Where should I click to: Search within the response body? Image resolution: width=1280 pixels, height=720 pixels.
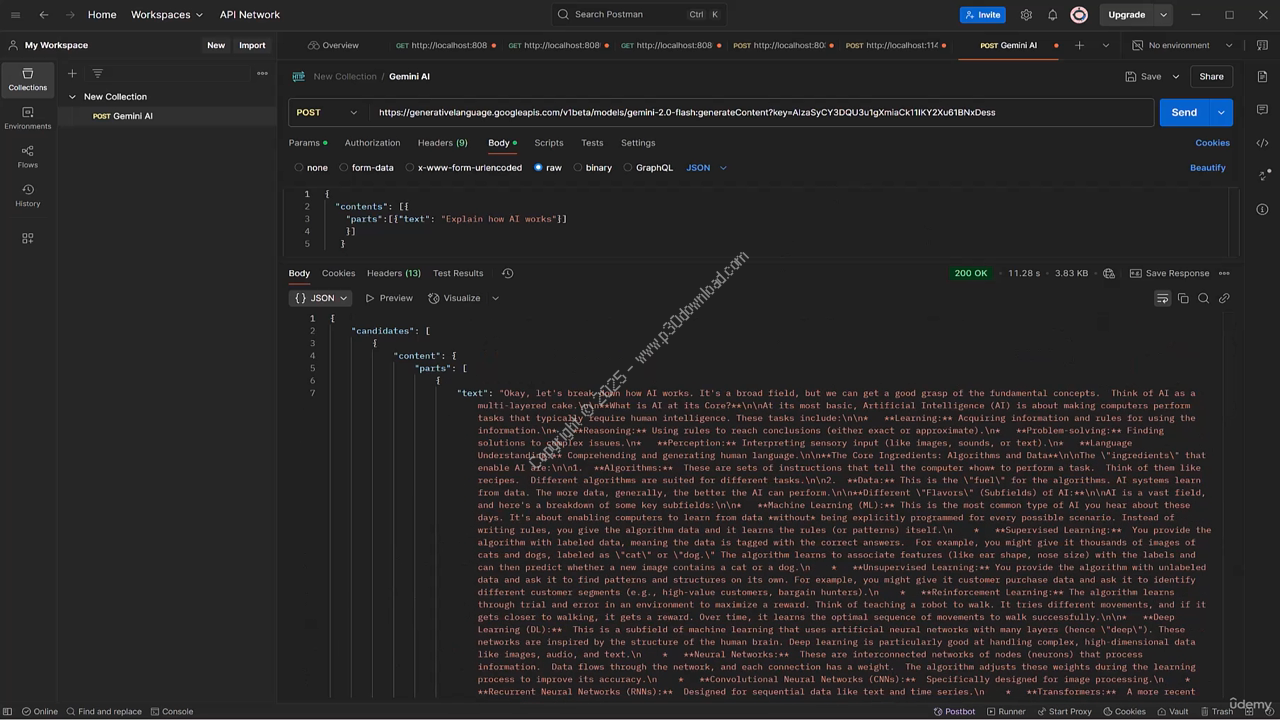coord(1204,298)
